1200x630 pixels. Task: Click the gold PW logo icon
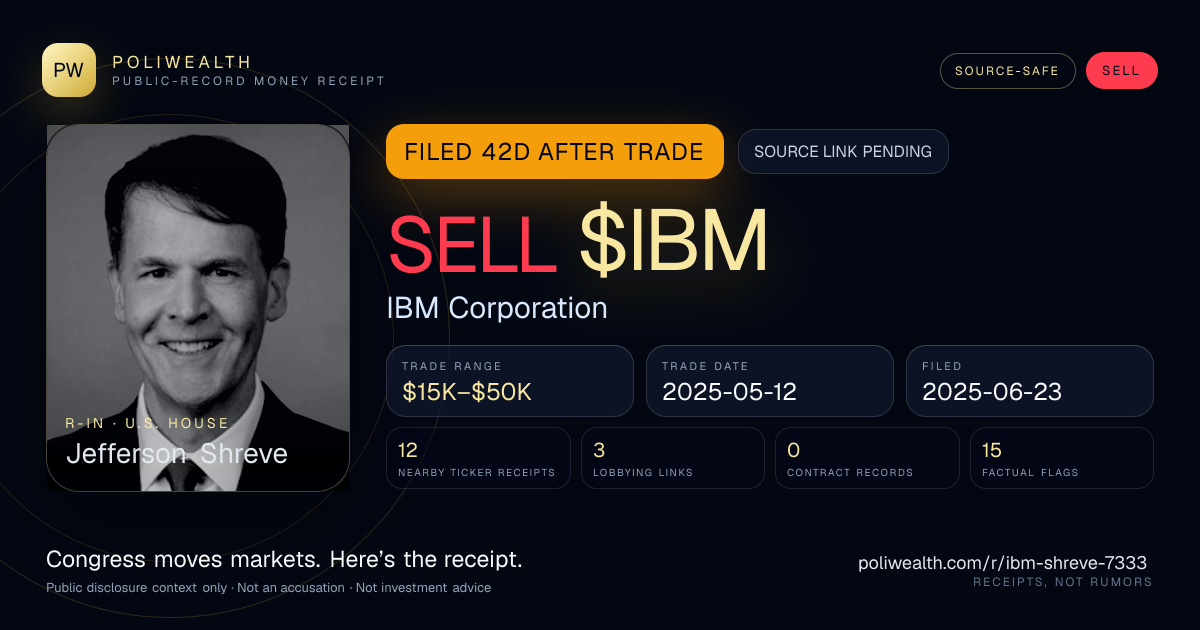[x=69, y=70]
